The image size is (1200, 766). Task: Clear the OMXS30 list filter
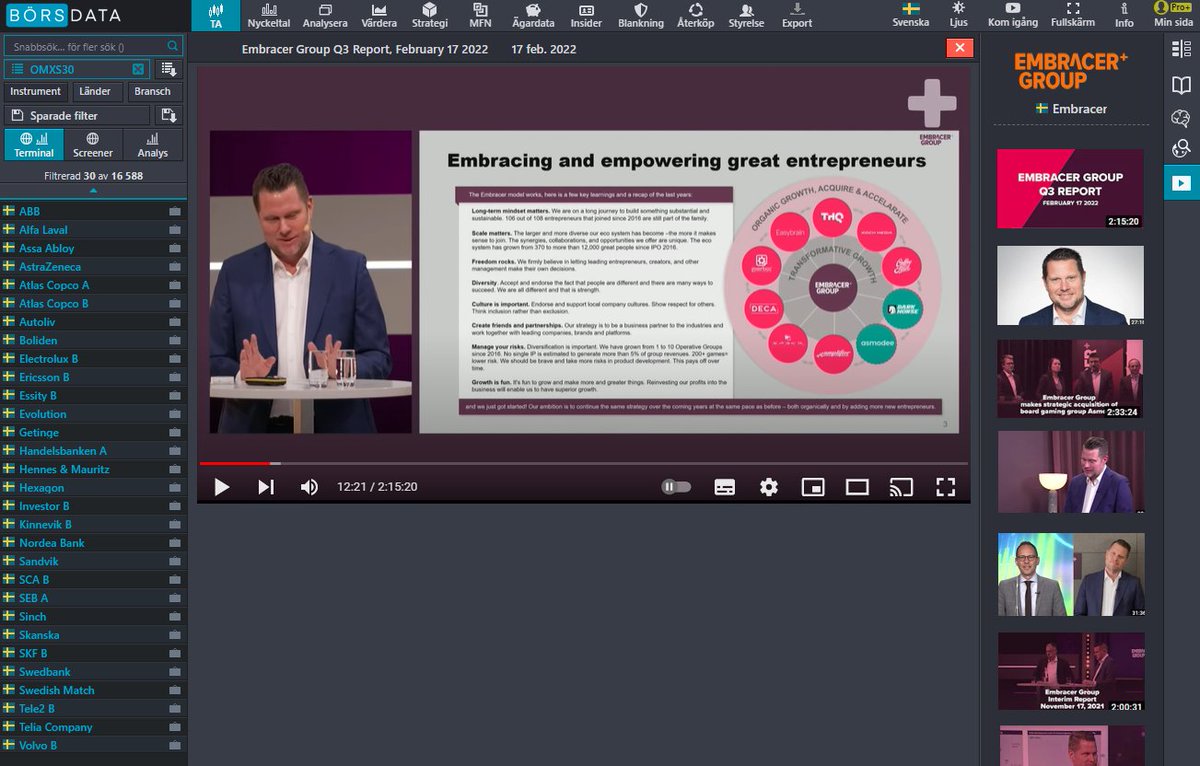[138, 69]
